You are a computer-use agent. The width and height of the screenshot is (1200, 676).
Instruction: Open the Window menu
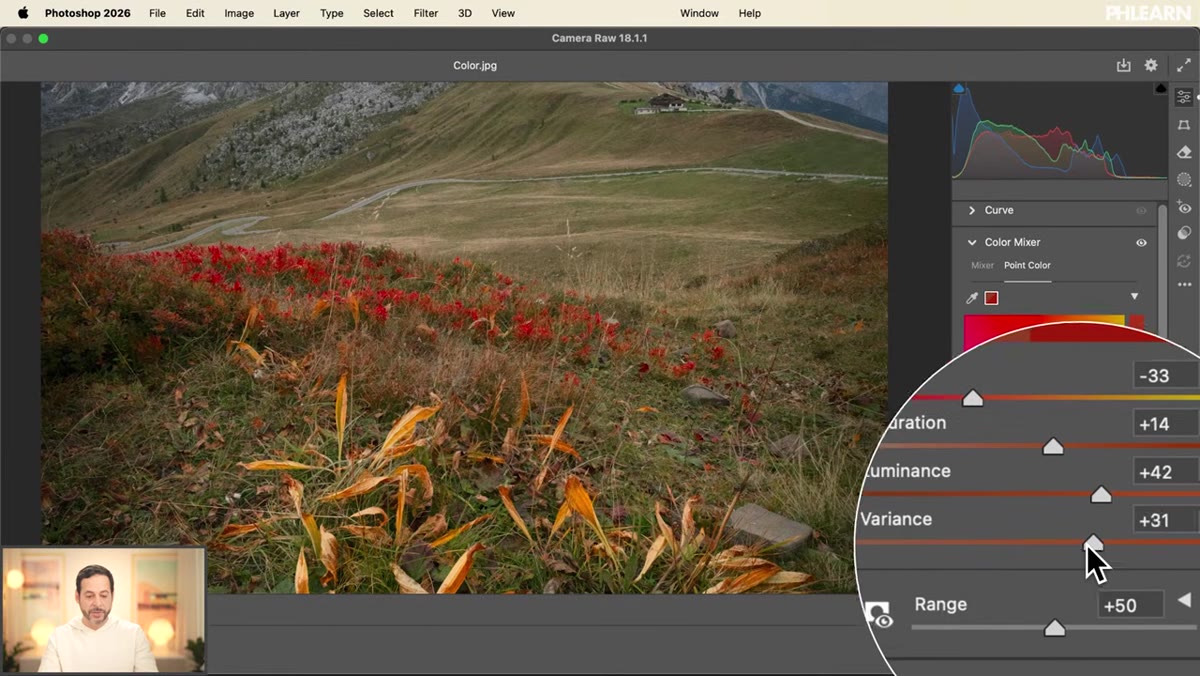click(x=699, y=13)
